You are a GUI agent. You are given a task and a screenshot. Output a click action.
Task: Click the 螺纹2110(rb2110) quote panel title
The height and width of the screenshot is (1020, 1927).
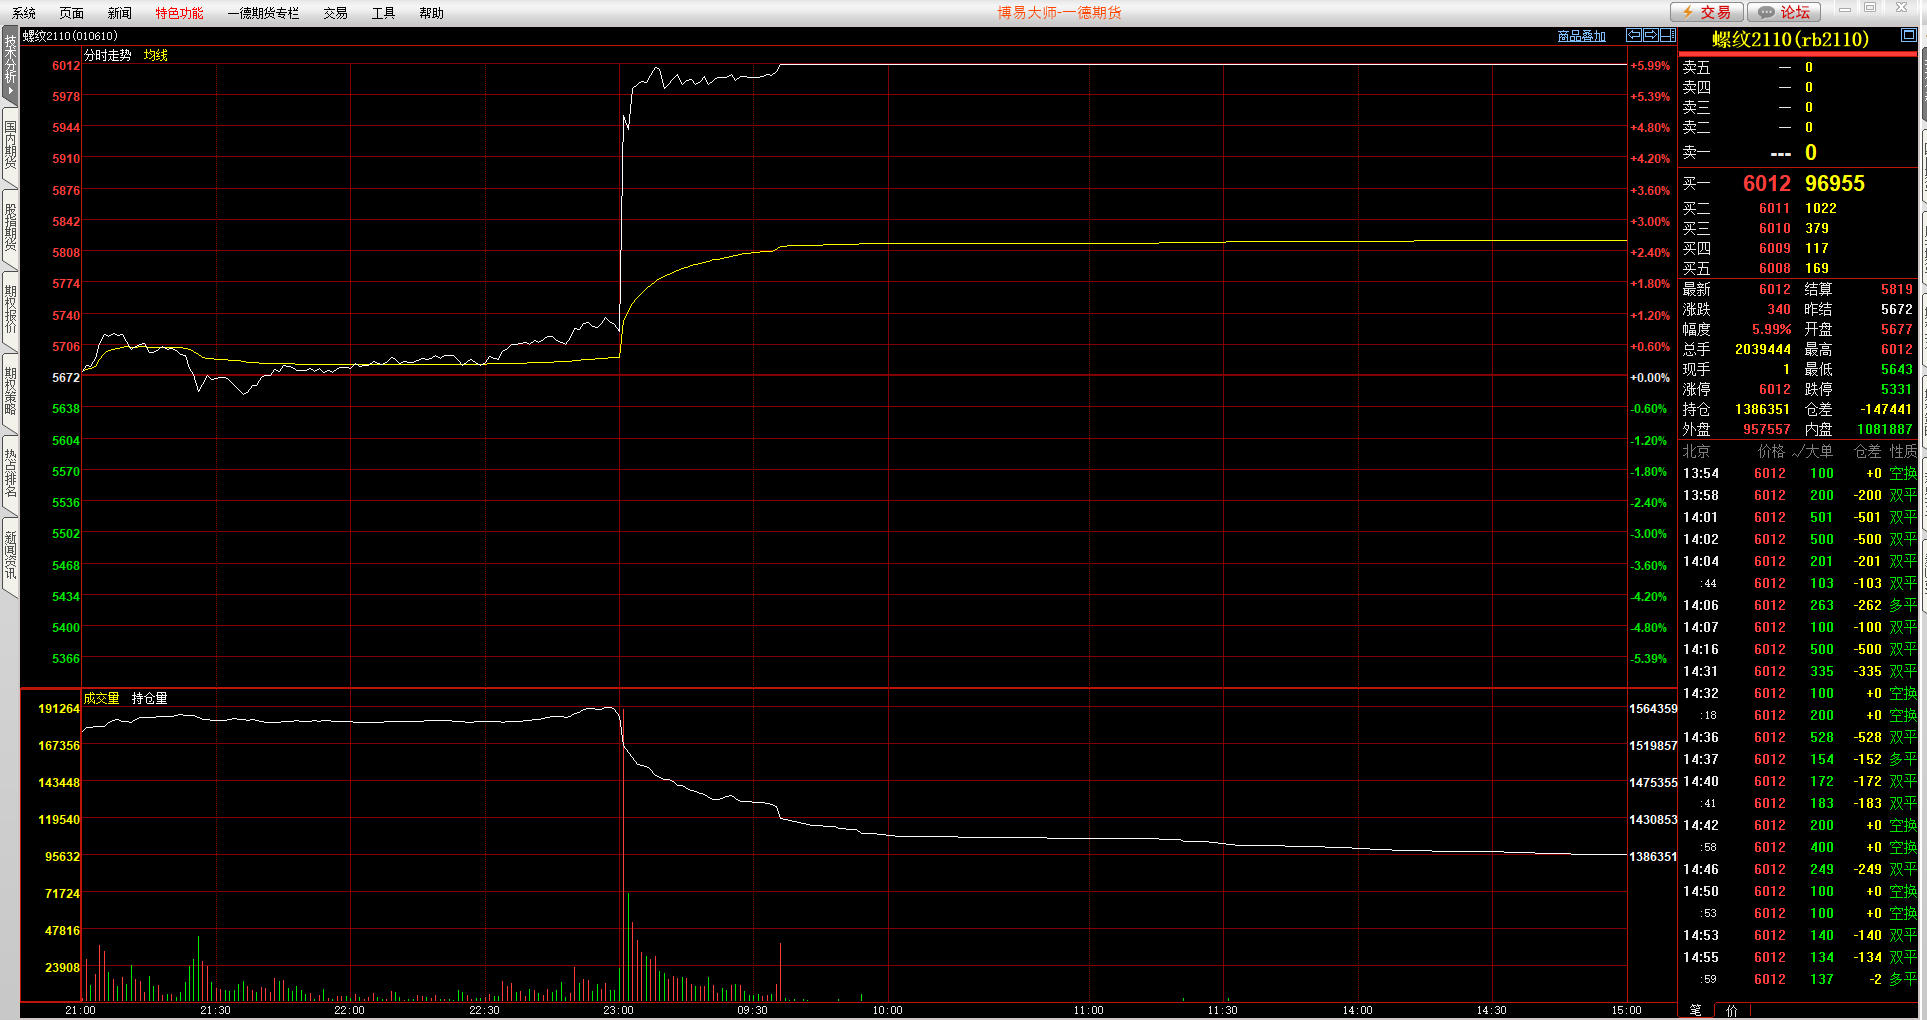coord(1790,39)
